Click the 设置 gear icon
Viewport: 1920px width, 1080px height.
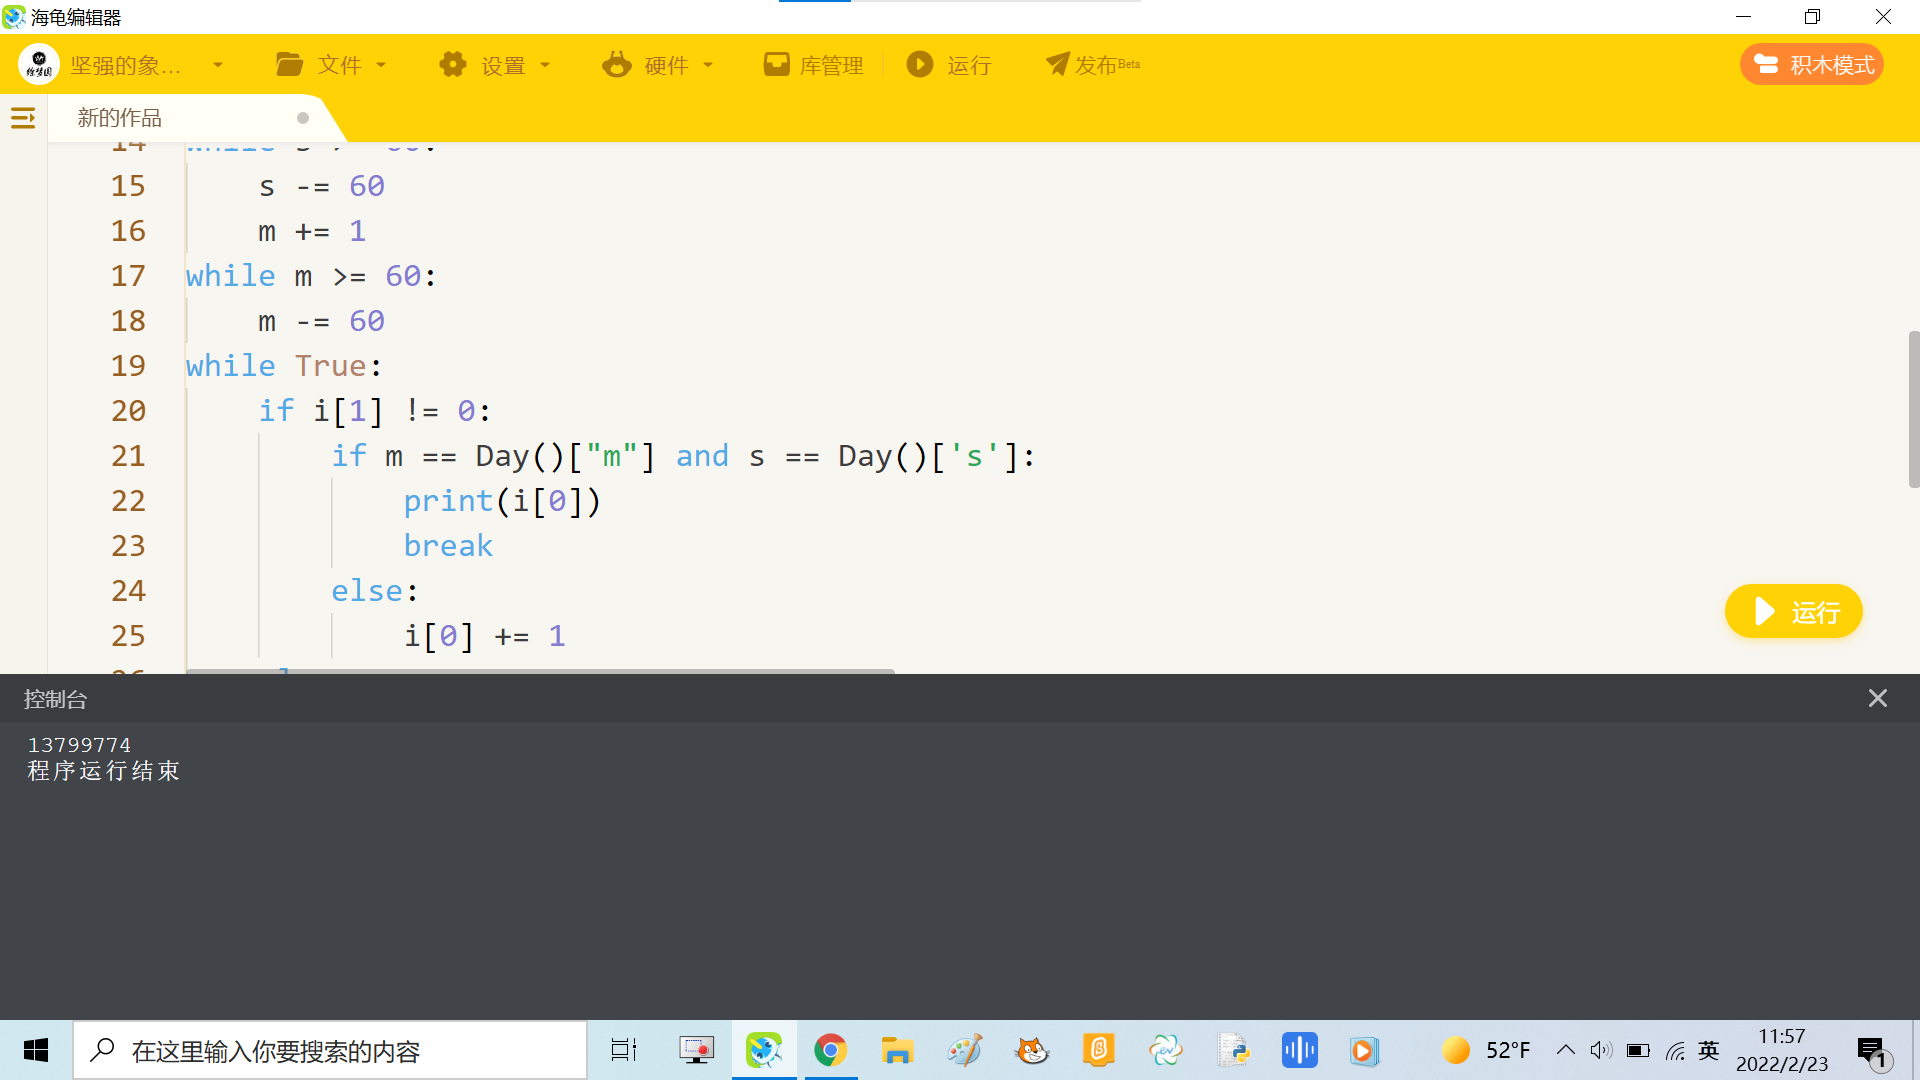pyautogui.click(x=453, y=65)
